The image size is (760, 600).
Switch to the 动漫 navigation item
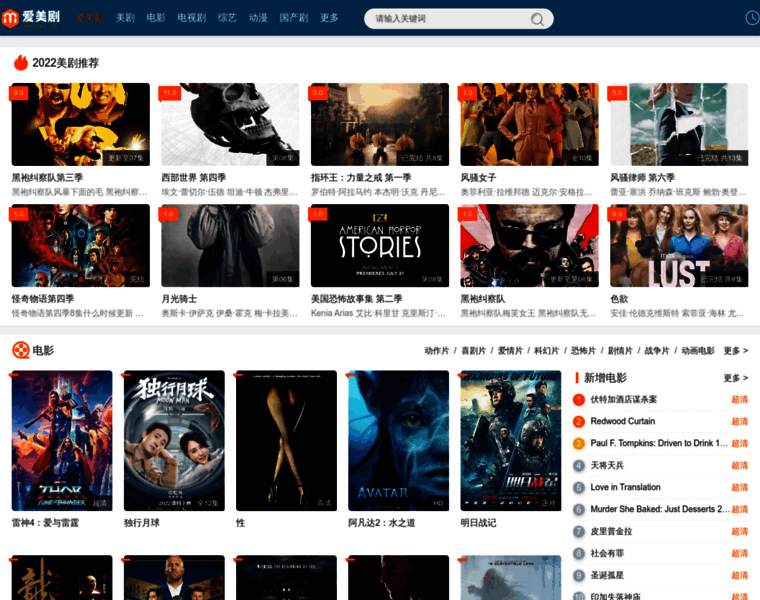click(258, 18)
